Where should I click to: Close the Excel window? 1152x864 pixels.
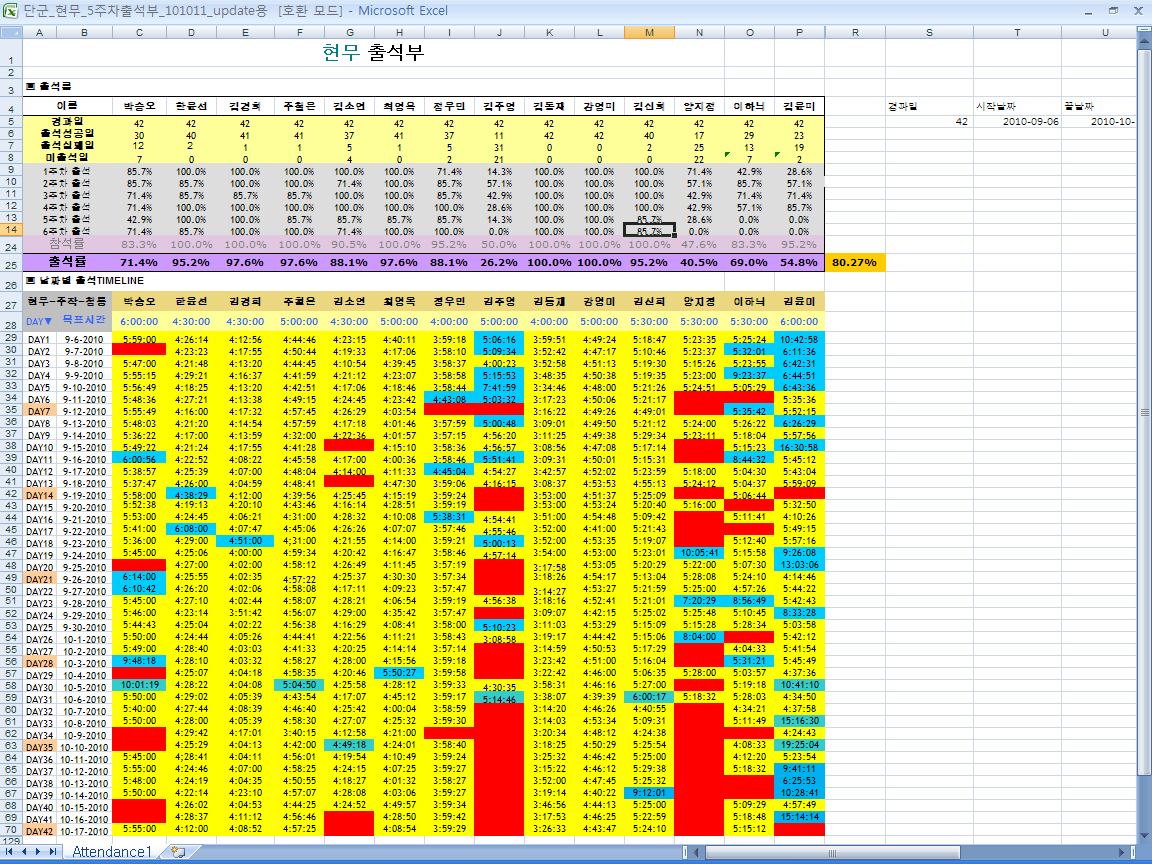tap(1138, 10)
